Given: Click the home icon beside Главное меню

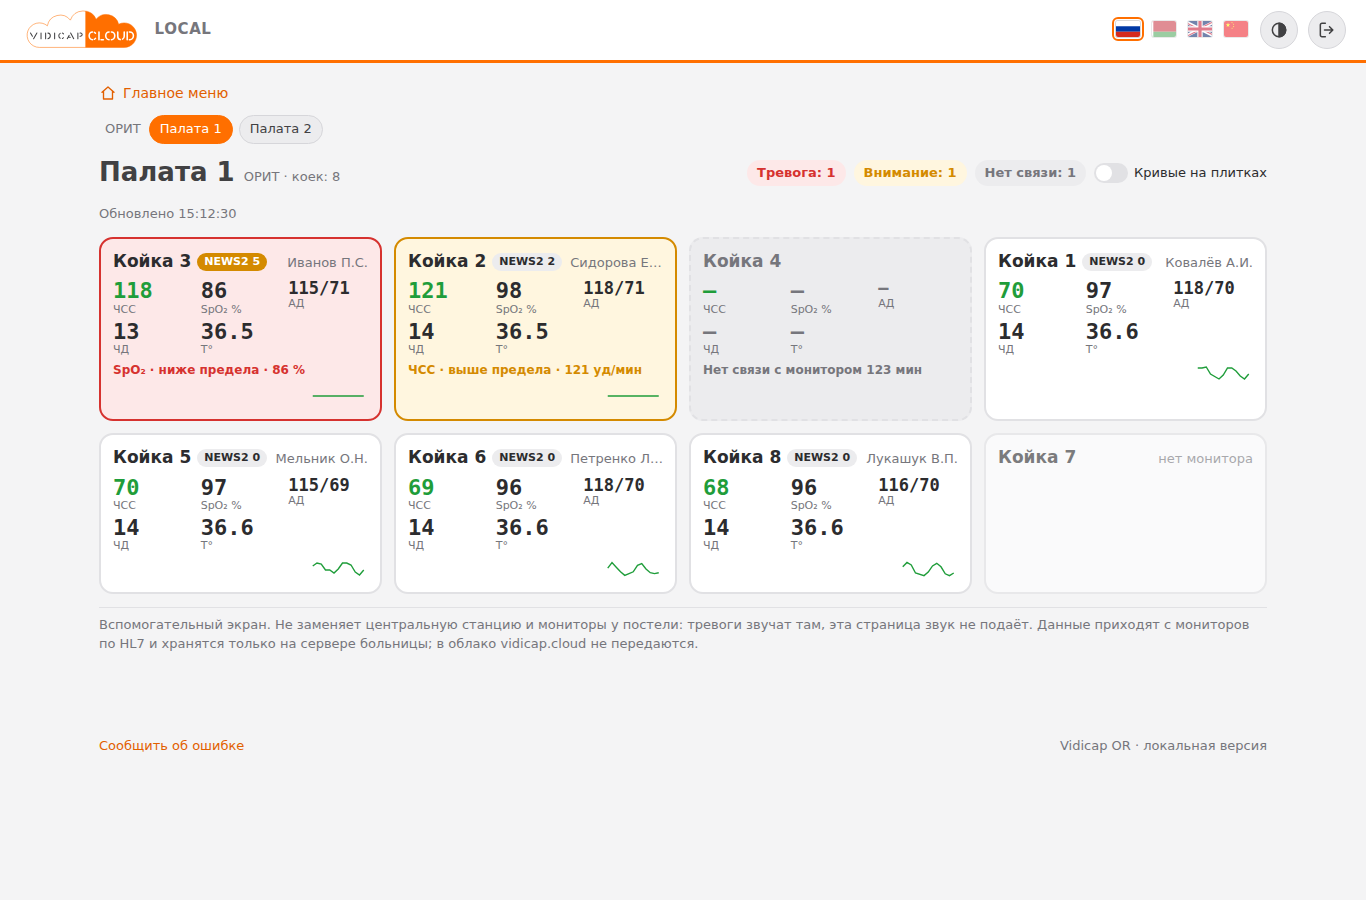Looking at the screenshot, I should coord(108,93).
